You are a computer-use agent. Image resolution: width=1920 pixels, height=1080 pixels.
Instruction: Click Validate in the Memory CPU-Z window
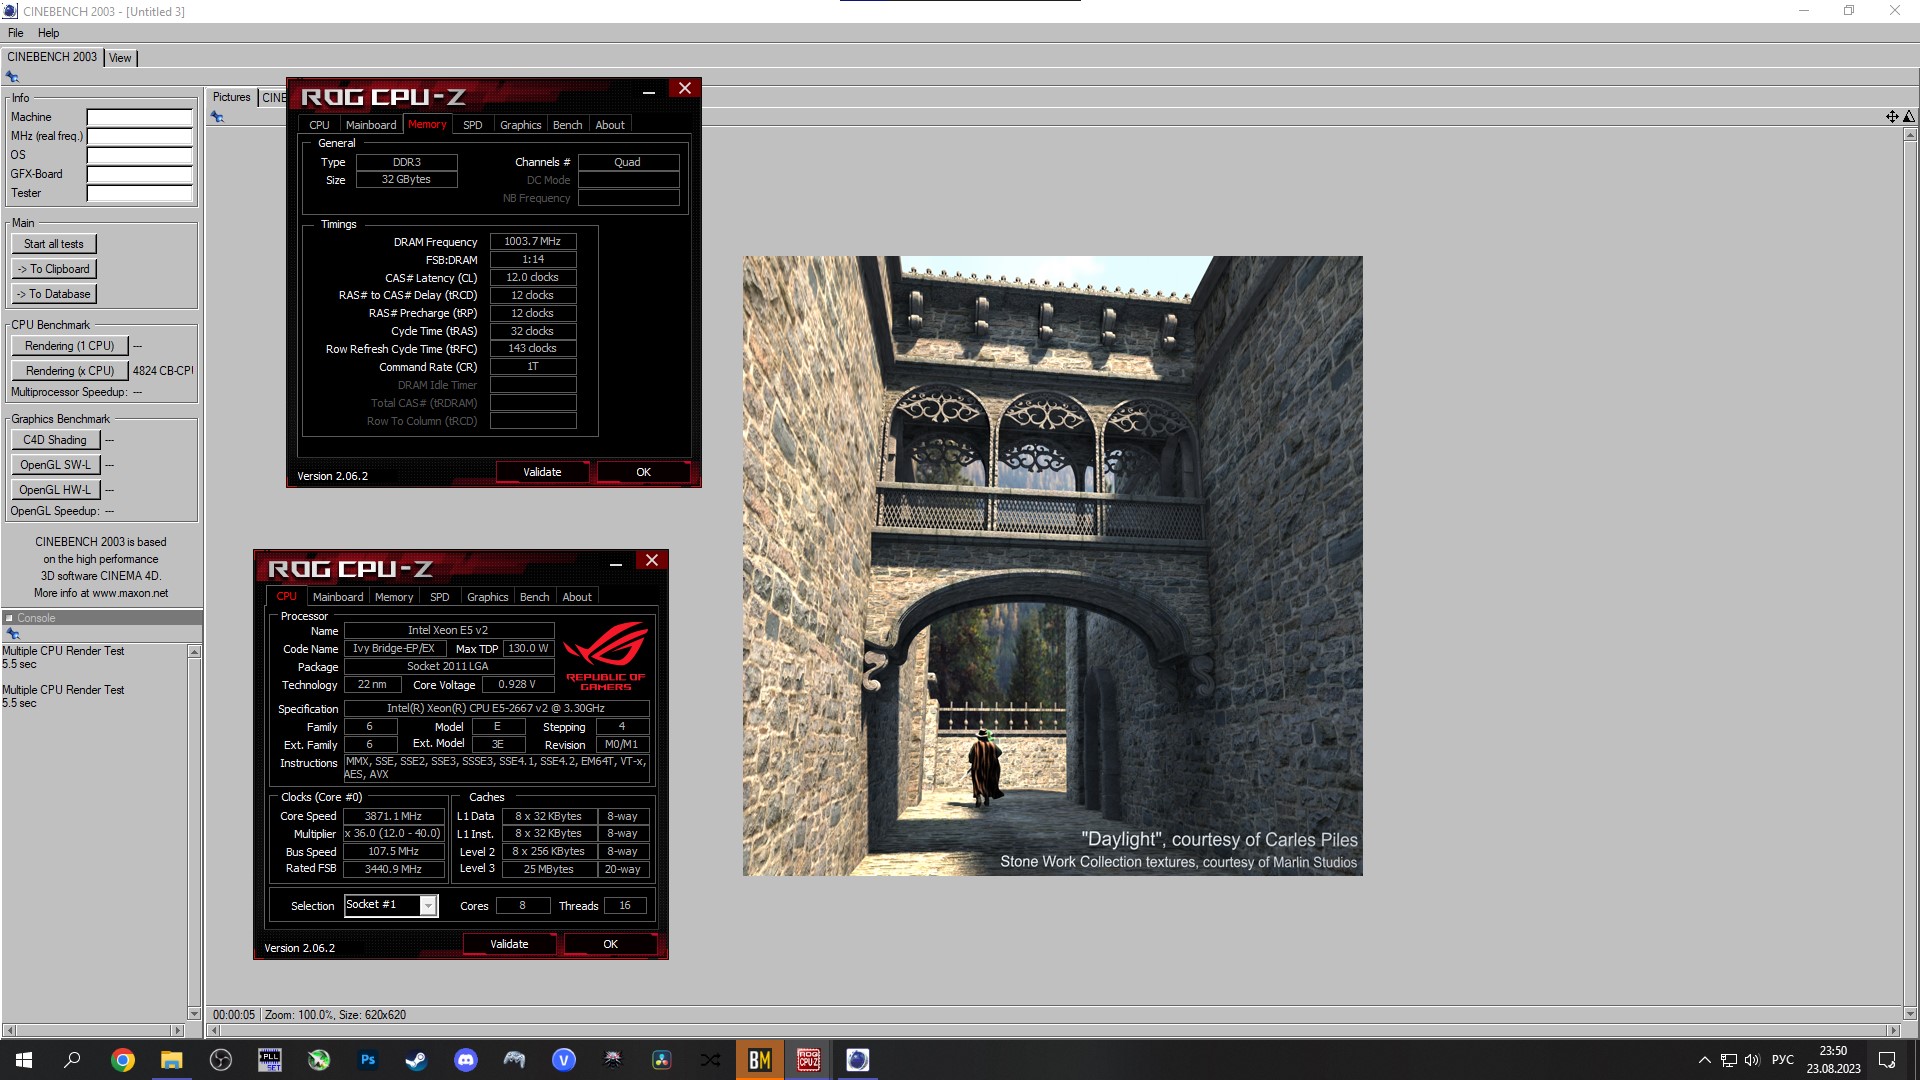coord(542,472)
